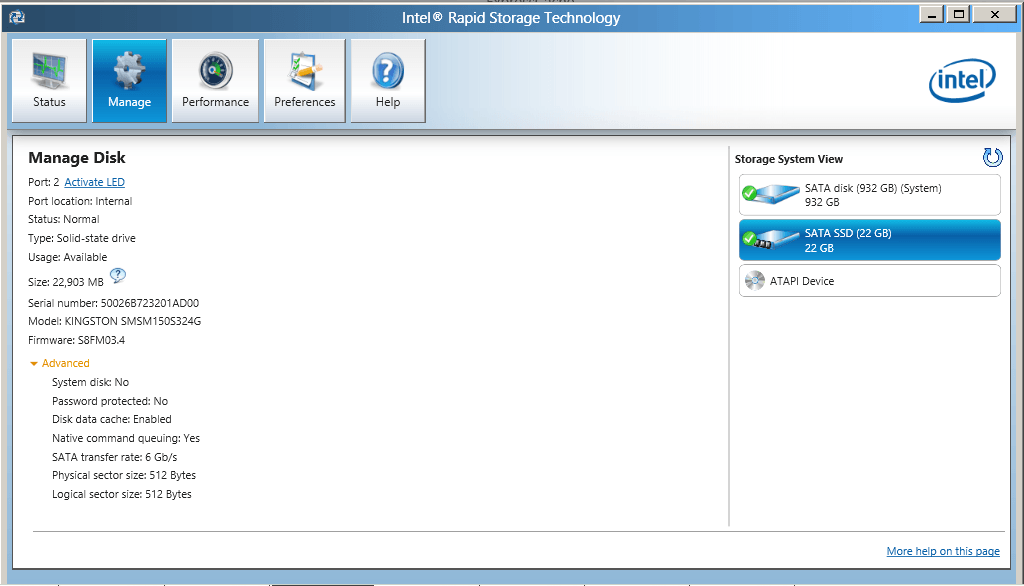
Task: Click the Status monitor icon
Action: click(49, 70)
